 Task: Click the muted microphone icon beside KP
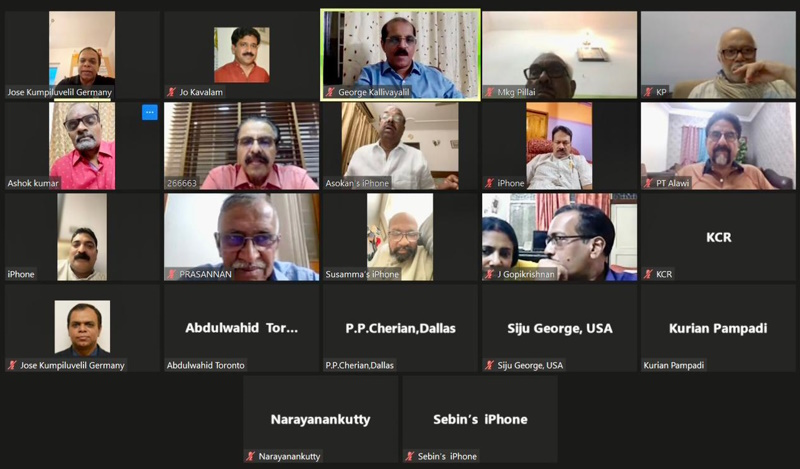pos(648,92)
